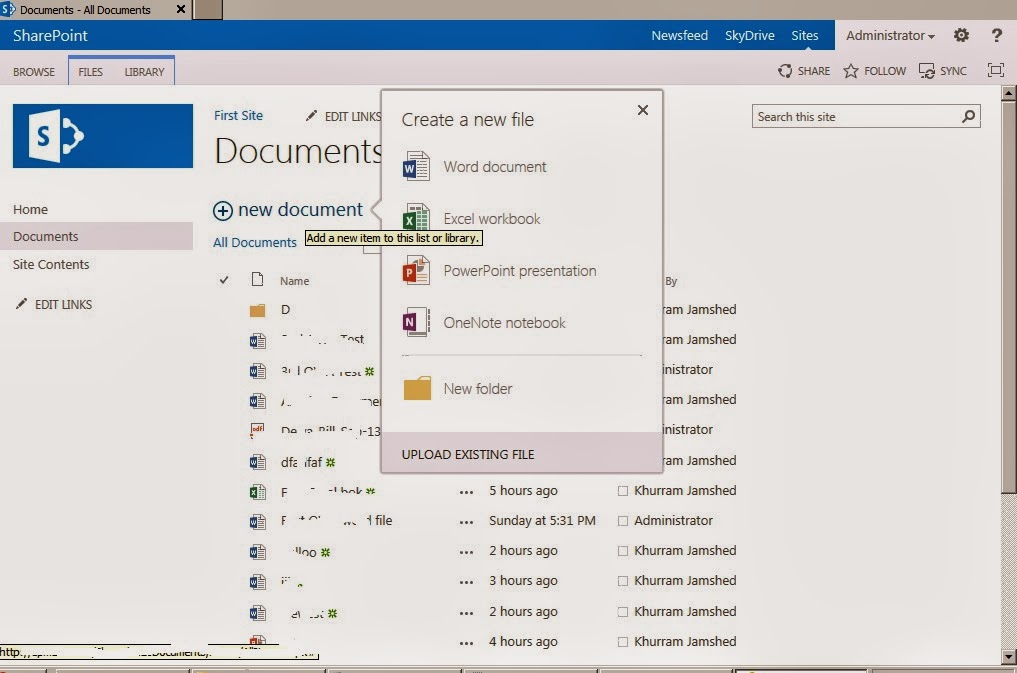Click the Sync icon
This screenshot has width=1017, height=673.
(x=926, y=71)
